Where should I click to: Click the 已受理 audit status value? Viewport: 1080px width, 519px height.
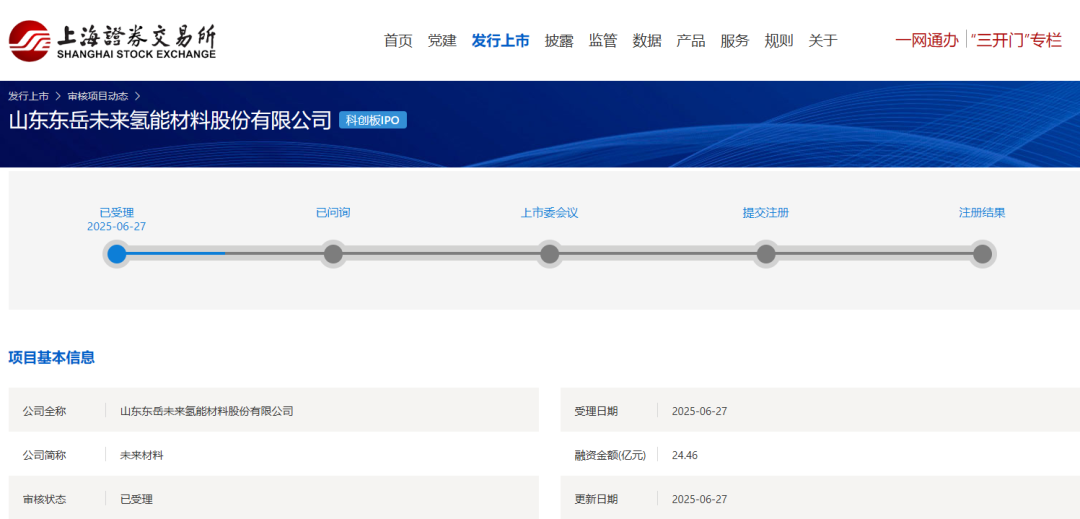136,499
